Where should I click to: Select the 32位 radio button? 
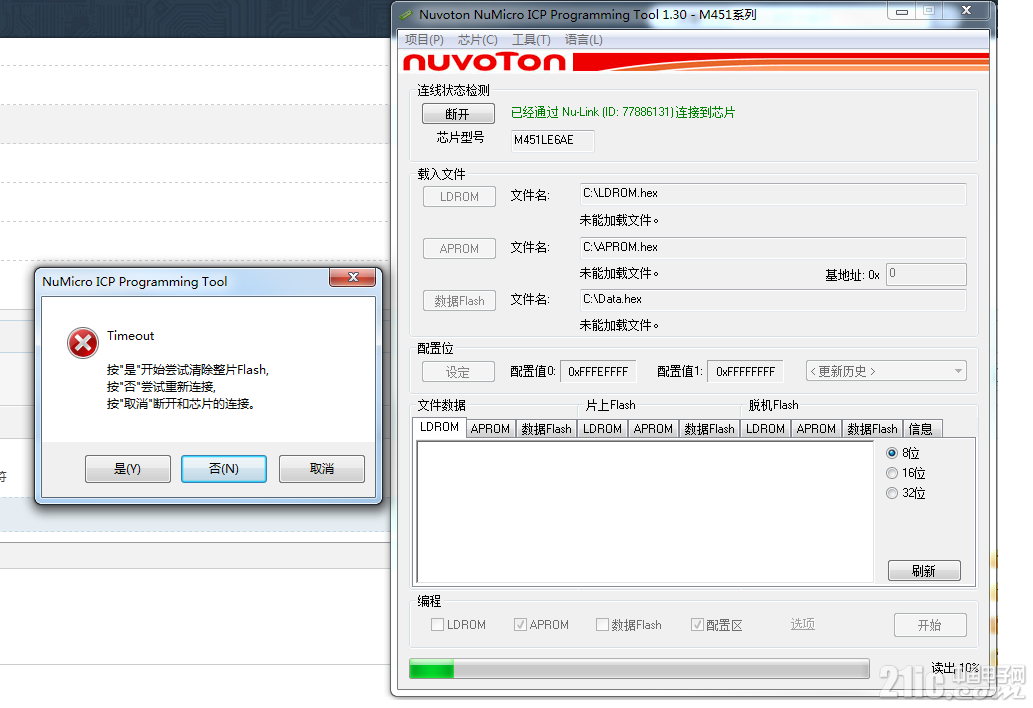point(892,493)
